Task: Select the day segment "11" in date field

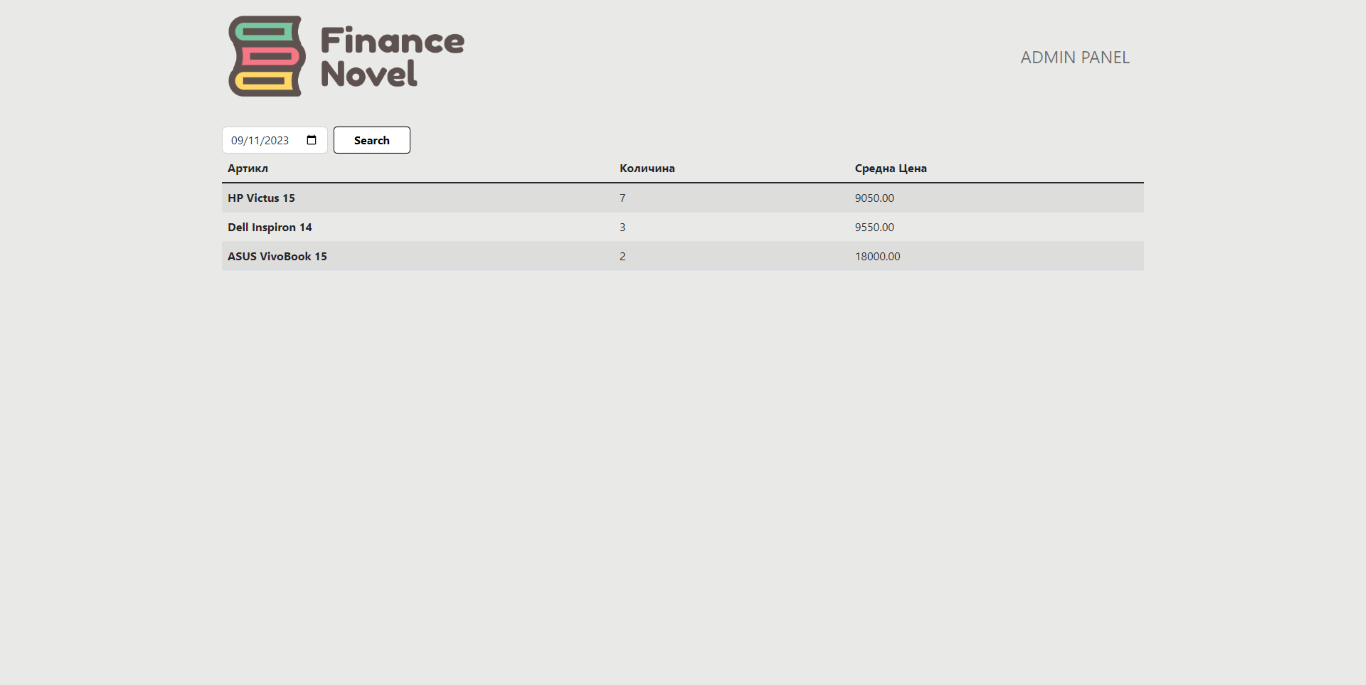Action: 254,140
